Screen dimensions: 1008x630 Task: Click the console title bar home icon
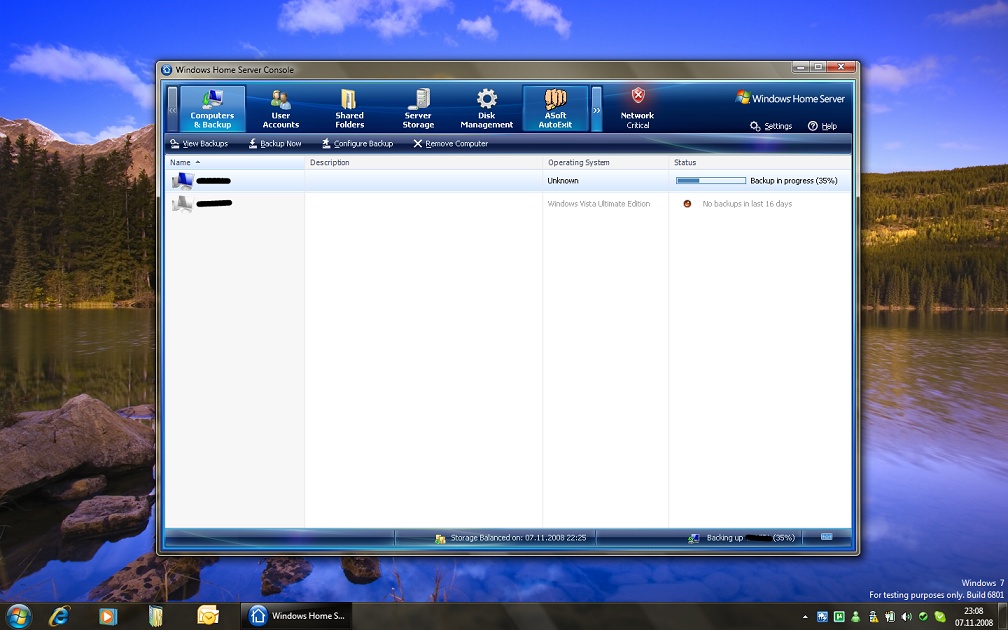point(167,69)
